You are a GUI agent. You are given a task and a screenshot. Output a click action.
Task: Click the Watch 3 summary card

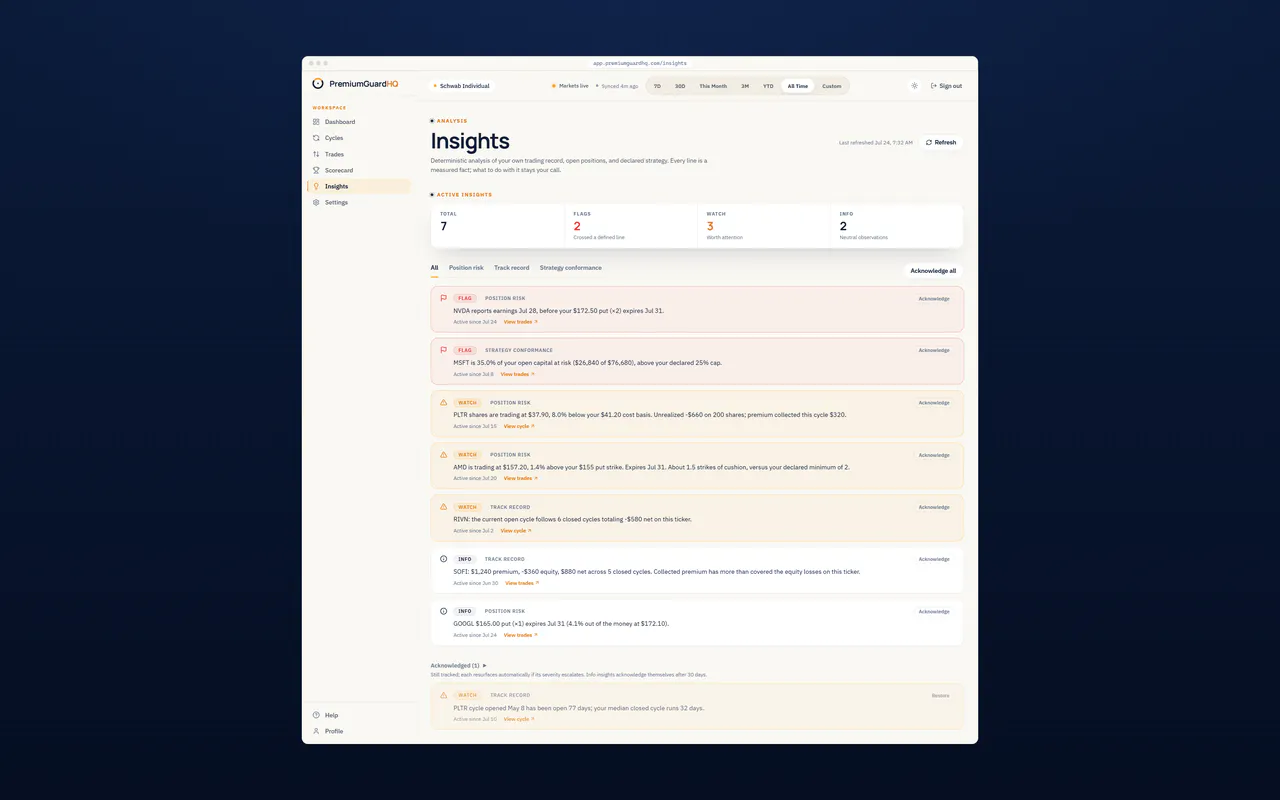coord(763,226)
